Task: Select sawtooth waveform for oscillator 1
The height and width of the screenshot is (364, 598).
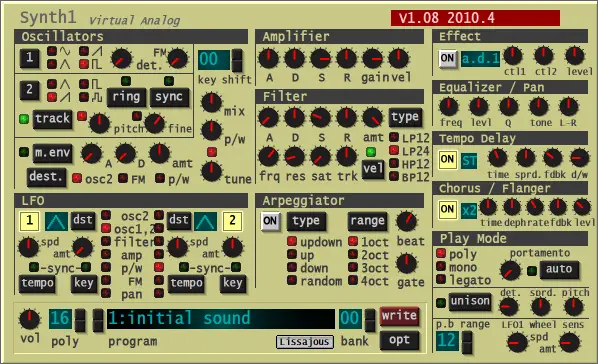Action: [x=84, y=51]
